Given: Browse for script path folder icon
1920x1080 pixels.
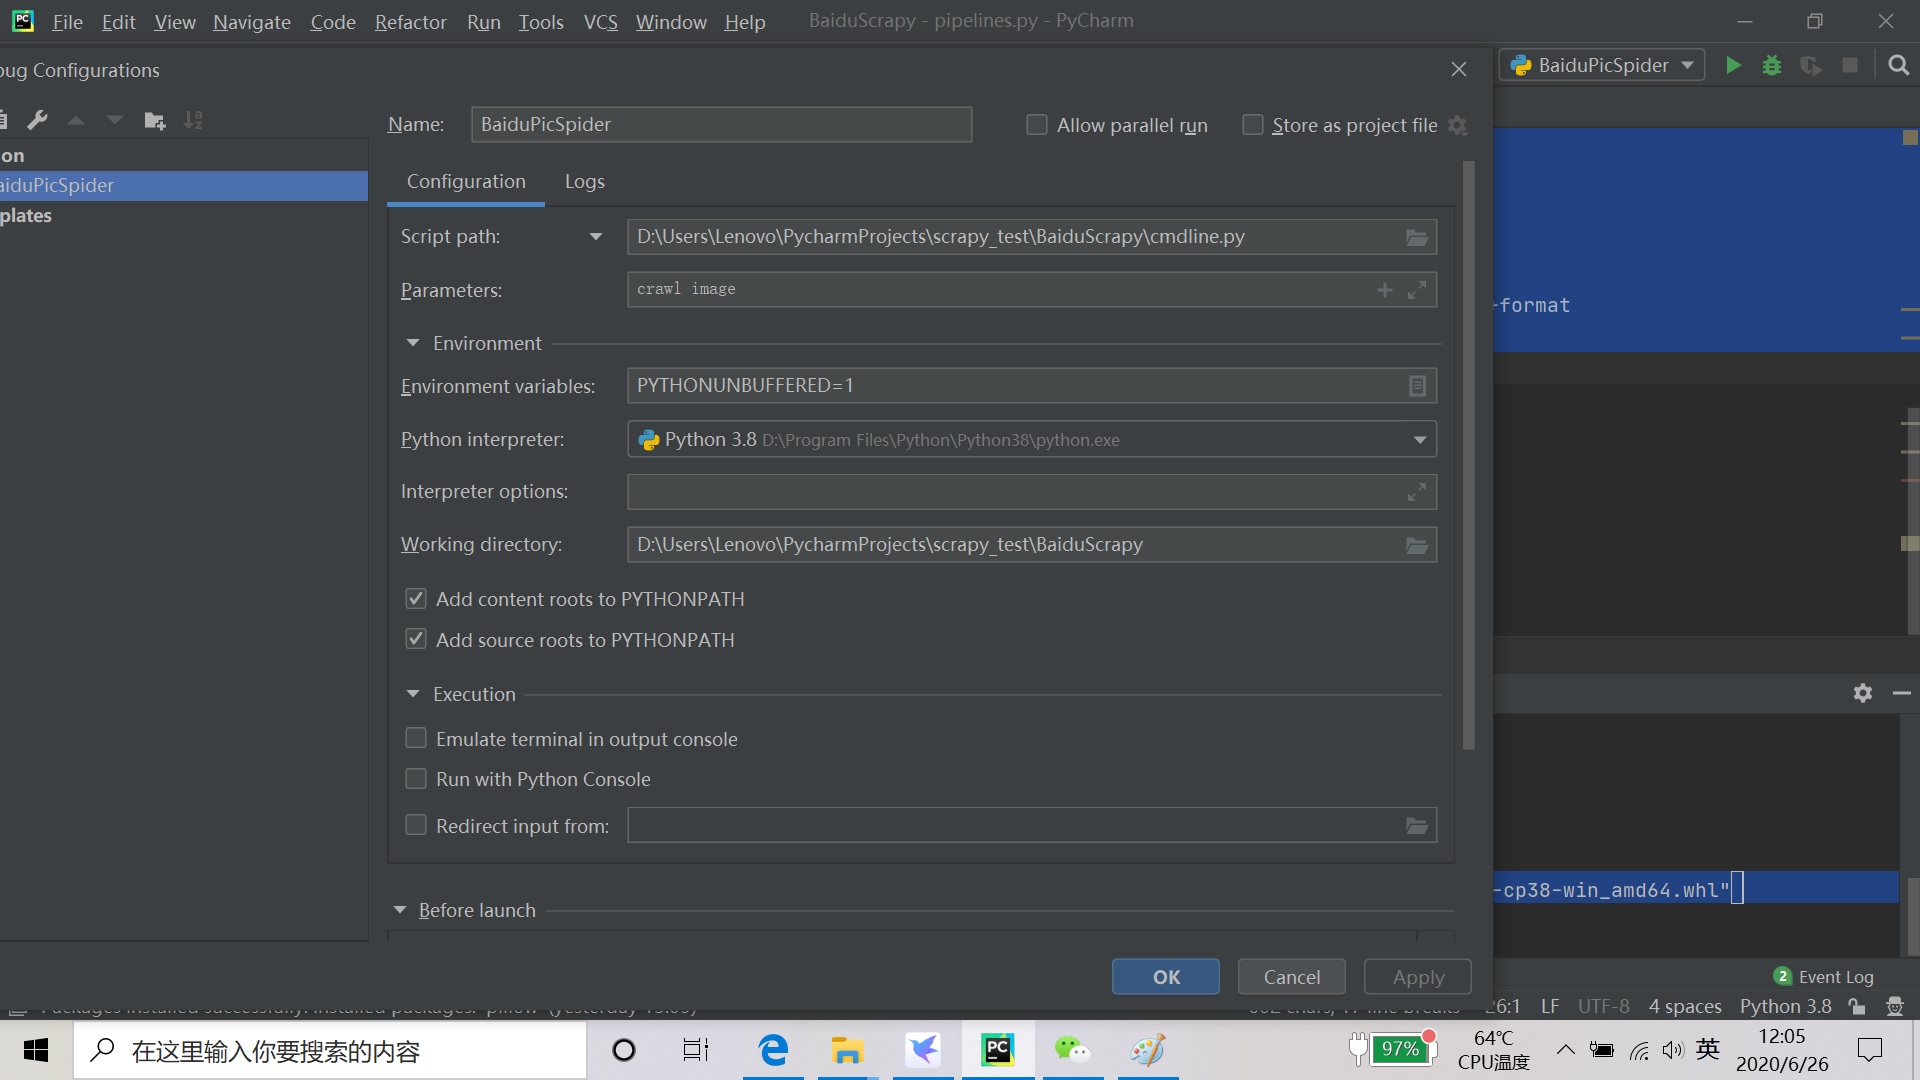Looking at the screenshot, I should (1416, 238).
